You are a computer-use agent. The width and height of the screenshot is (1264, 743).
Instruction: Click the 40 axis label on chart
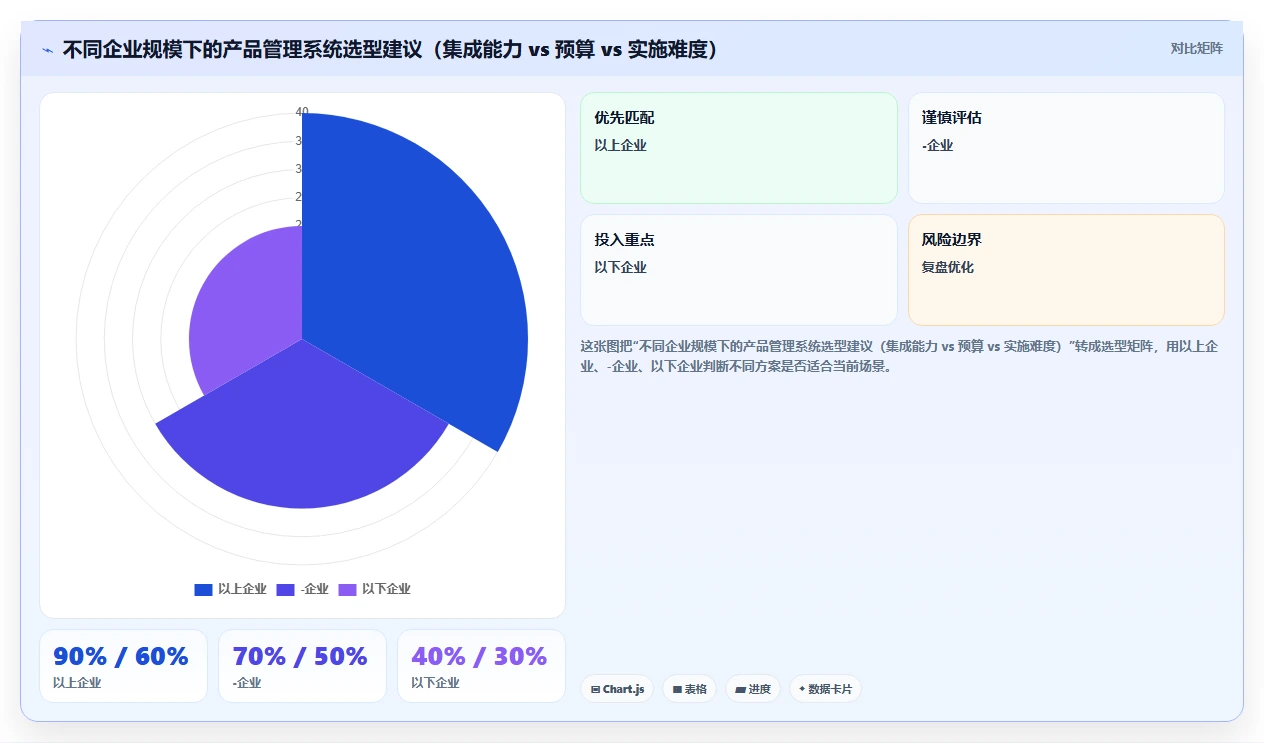(x=302, y=112)
